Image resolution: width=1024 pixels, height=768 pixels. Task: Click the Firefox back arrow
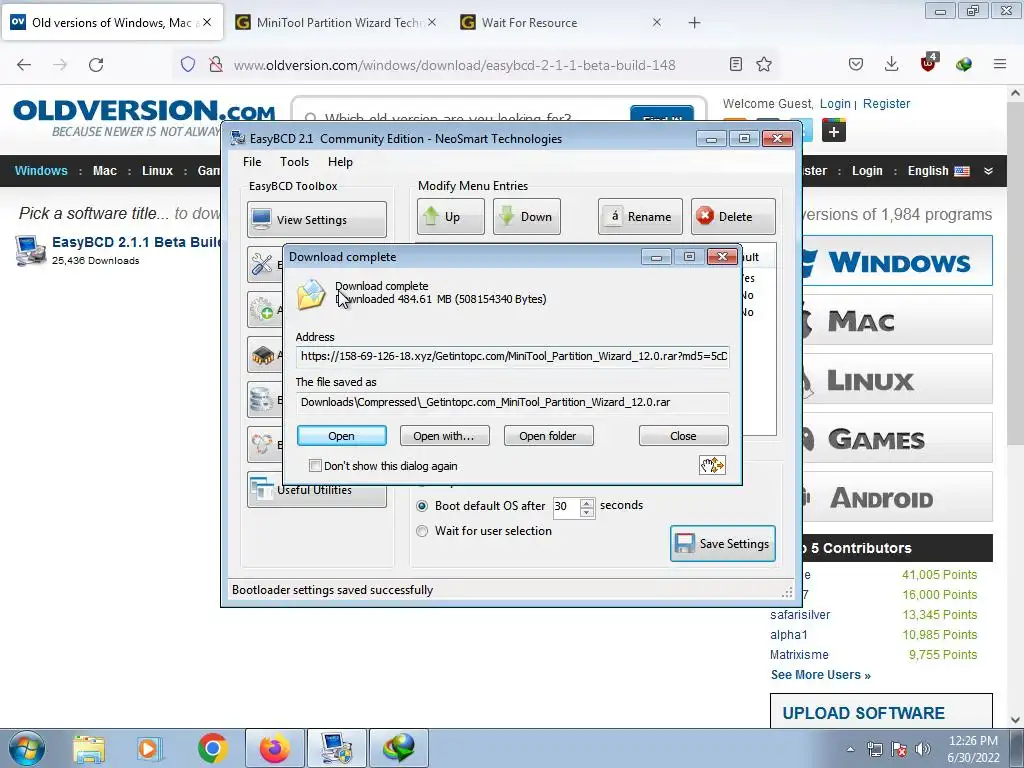click(24, 65)
